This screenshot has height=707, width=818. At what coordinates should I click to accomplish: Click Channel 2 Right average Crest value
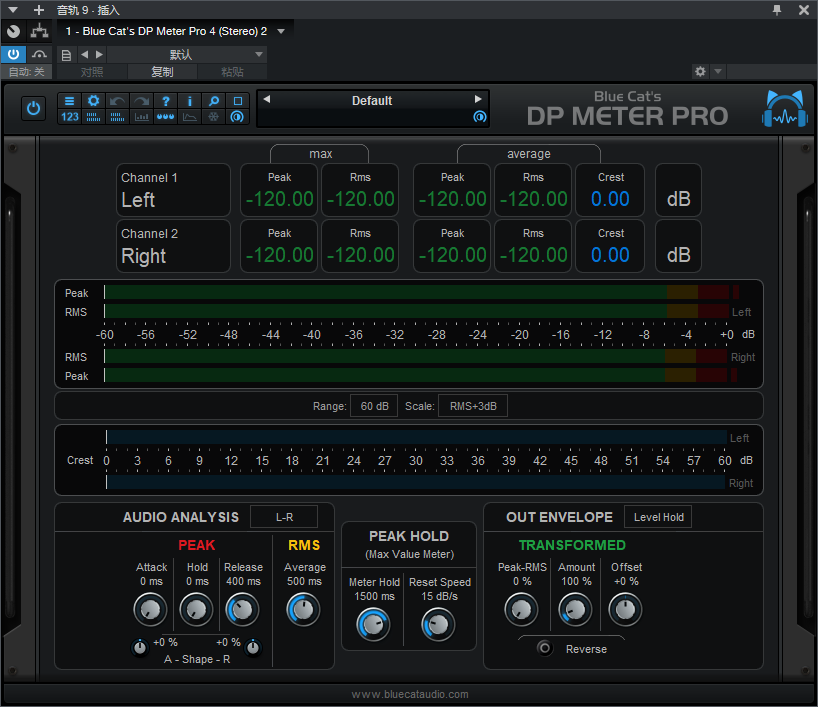pyautogui.click(x=610, y=255)
